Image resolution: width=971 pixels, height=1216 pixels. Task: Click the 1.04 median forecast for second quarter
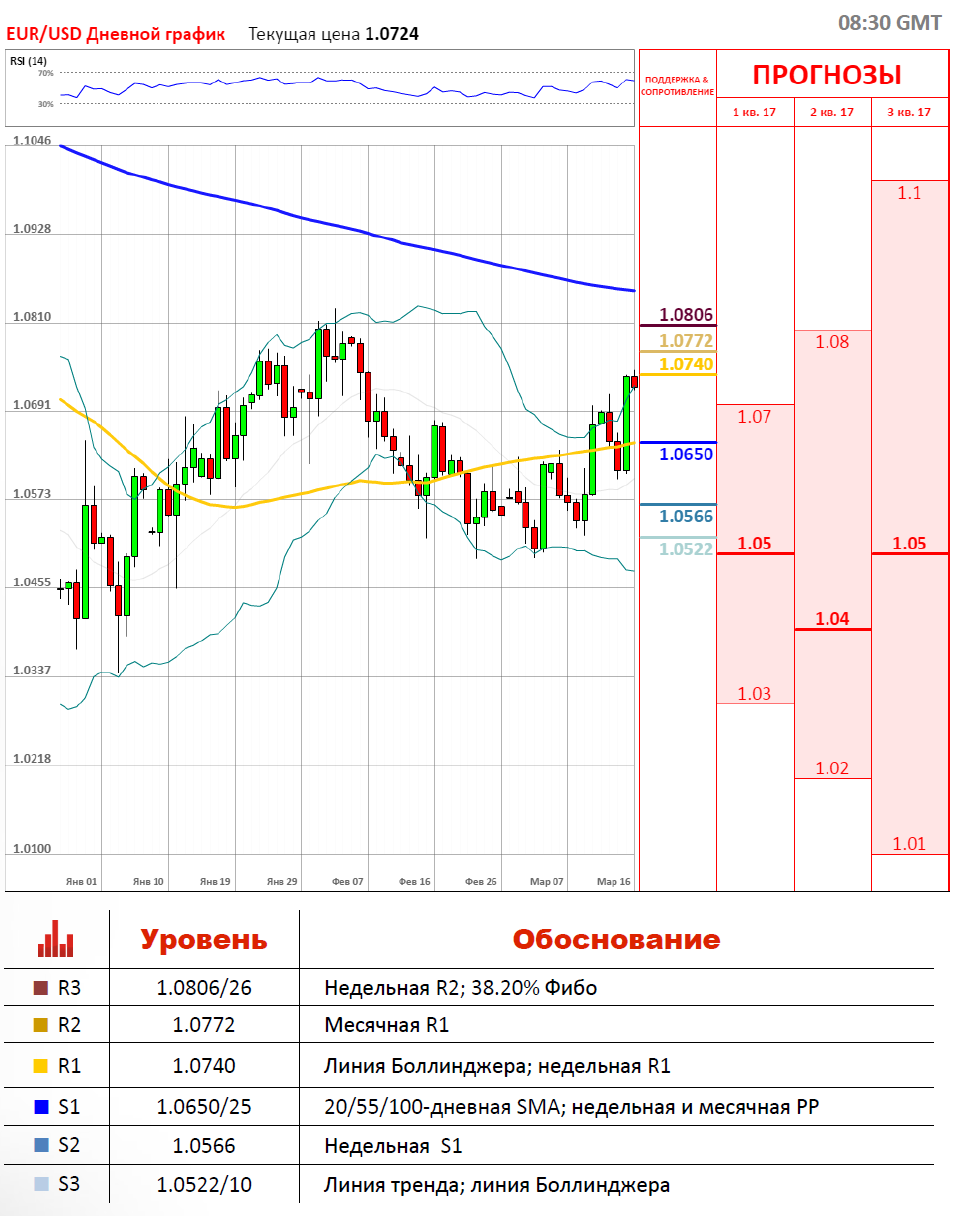832,619
